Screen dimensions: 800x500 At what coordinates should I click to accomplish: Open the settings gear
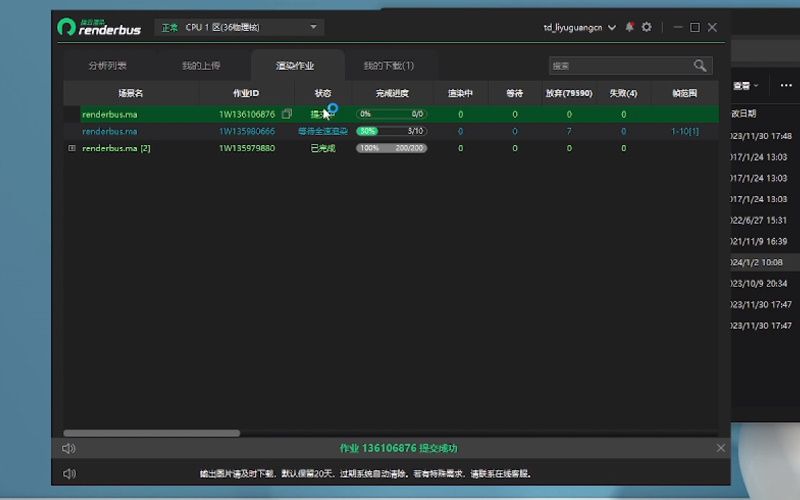pyautogui.click(x=646, y=27)
